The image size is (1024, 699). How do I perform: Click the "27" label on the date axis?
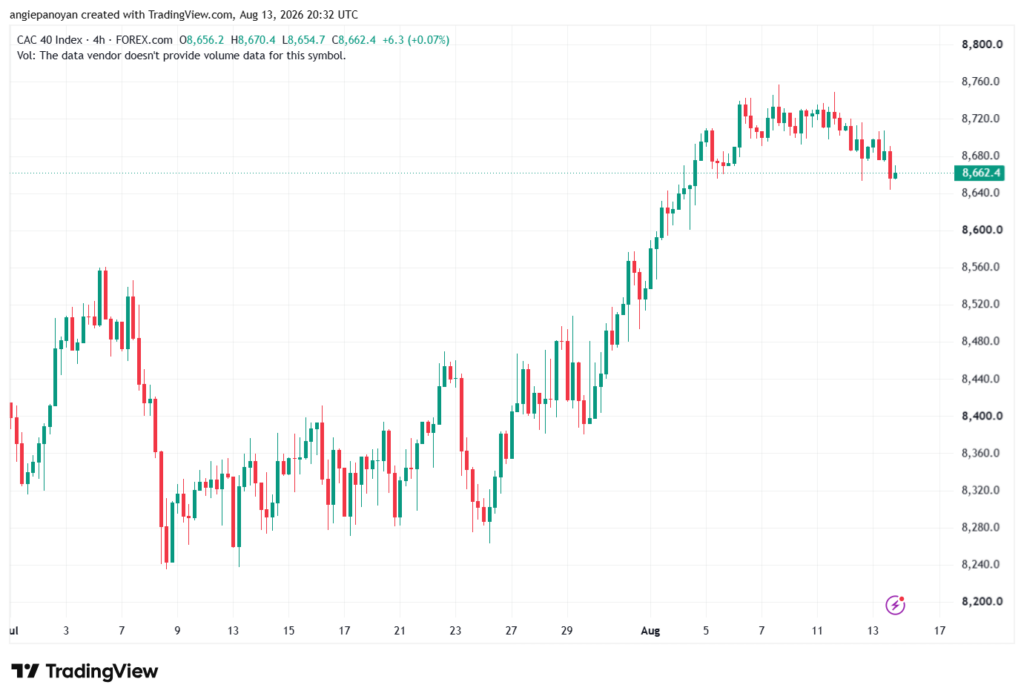(x=511, y=630)
